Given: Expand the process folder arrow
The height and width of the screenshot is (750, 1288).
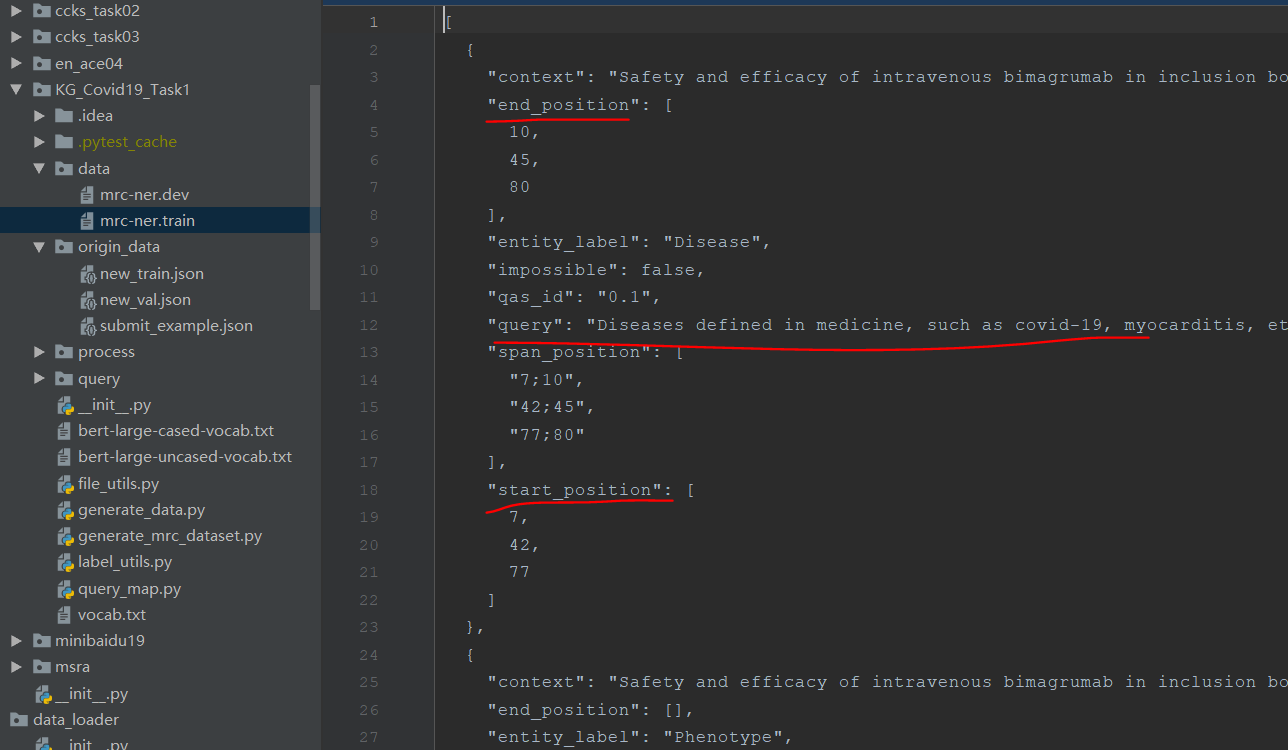Looking at the screenshot, I should point(39,352).
